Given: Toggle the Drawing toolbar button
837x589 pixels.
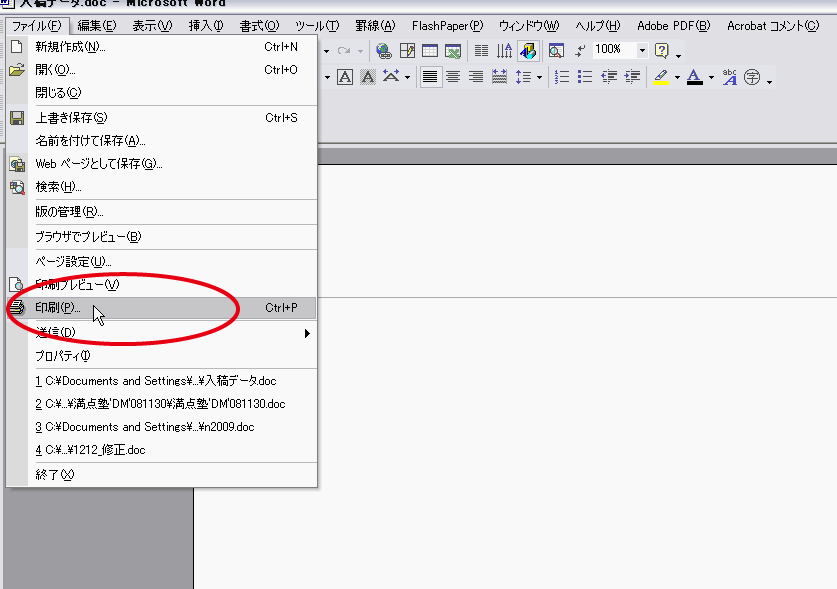Looking at the screenshot, I should point(528,51).
